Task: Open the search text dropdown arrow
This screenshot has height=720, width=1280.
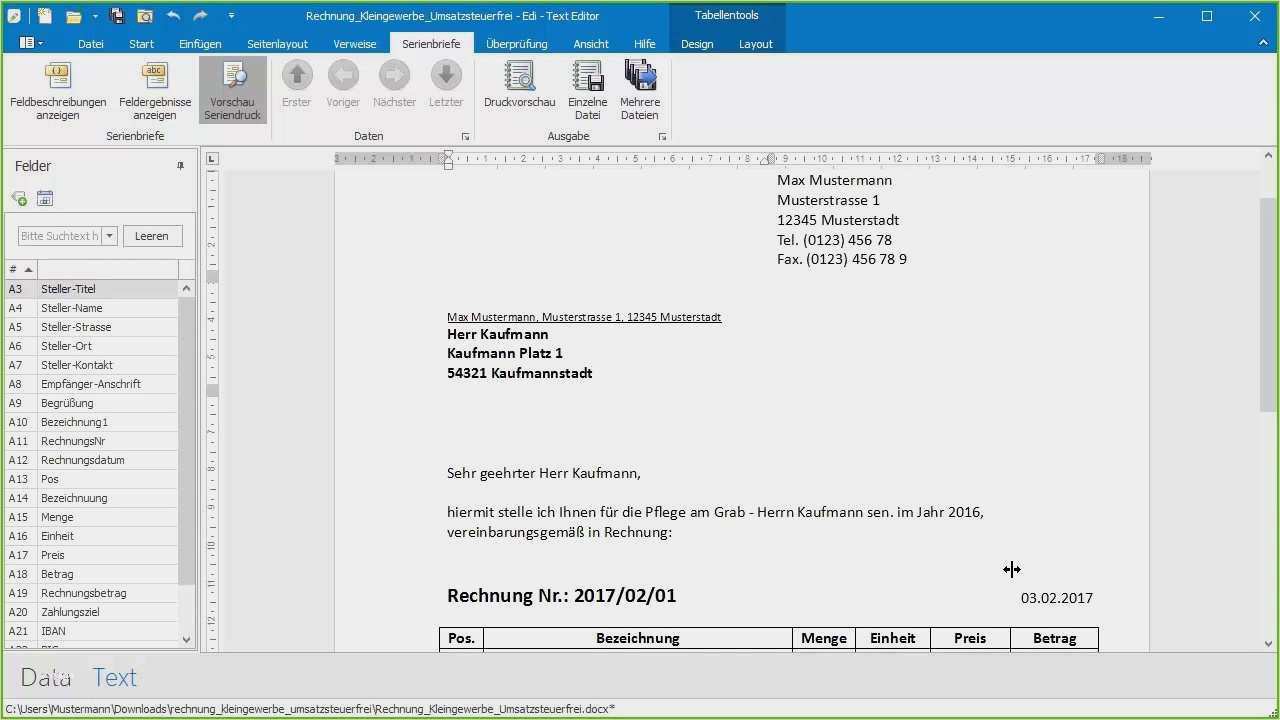Action: tap(110, 236)
